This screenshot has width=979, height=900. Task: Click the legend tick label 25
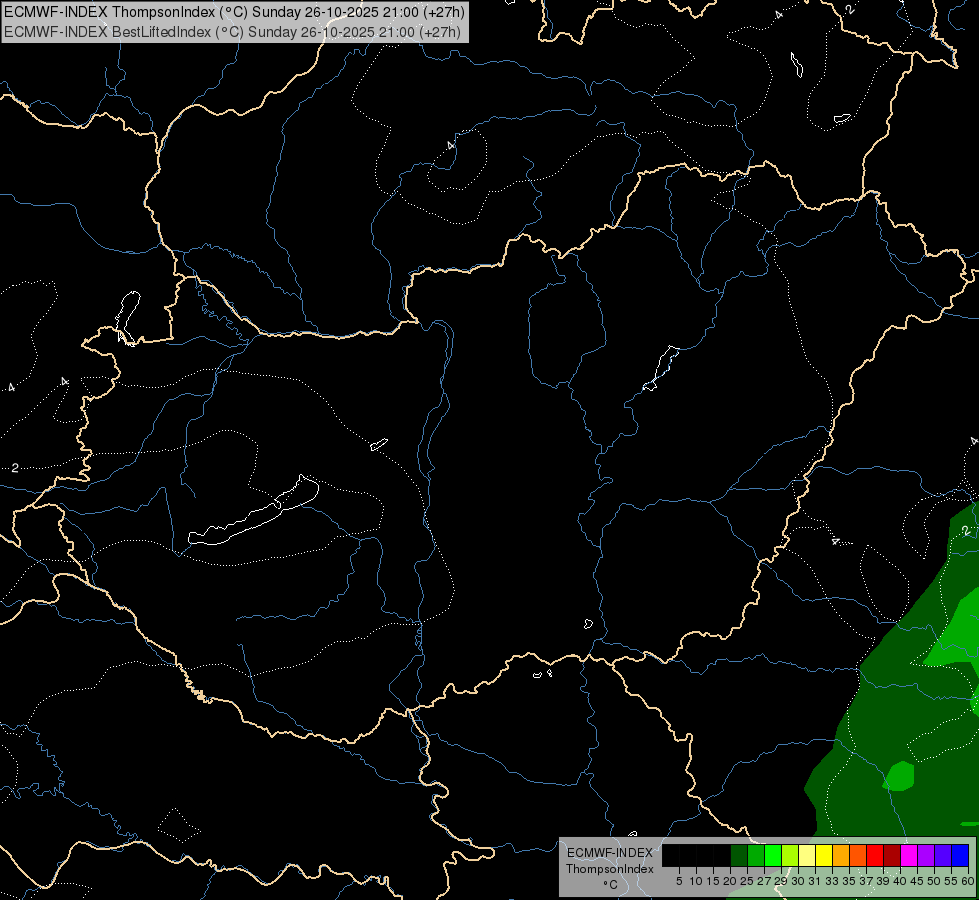747,881
